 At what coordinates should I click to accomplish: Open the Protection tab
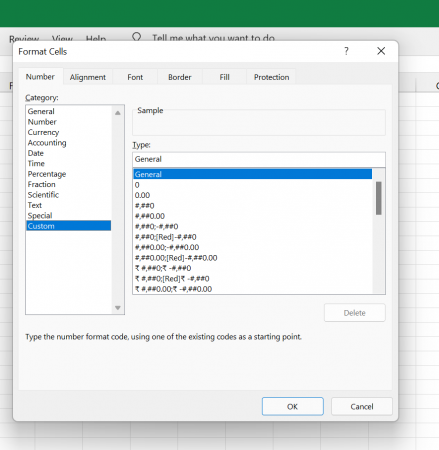point(271,77)
